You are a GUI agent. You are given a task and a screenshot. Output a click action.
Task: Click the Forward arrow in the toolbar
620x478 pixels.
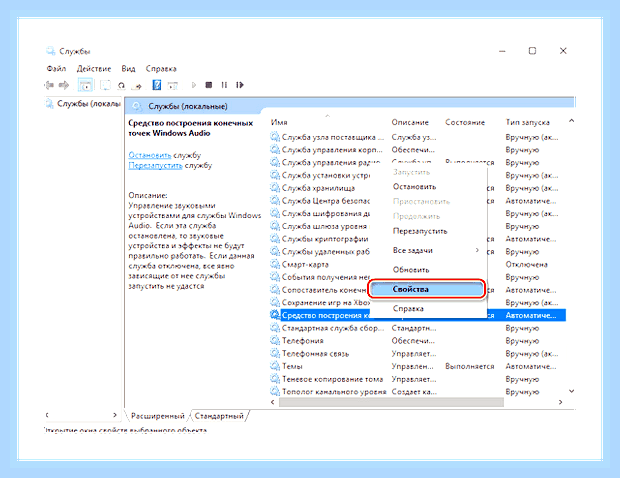(x=64, y=85)
